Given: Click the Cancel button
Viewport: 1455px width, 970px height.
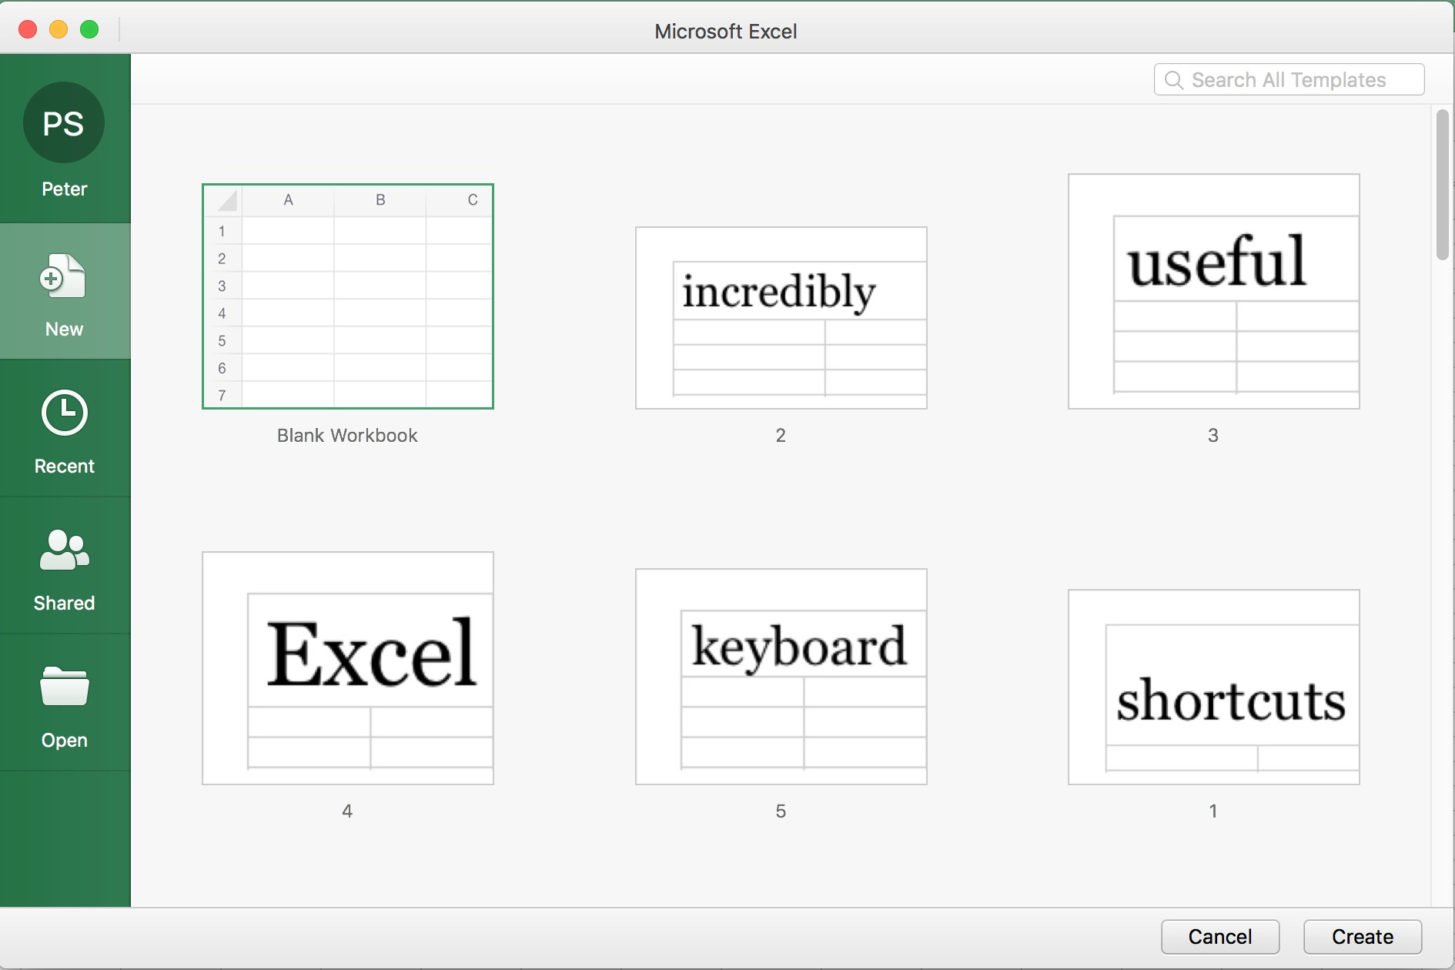Looking at the screenshot, I should pyautogui.click(x=1220, y=937).
